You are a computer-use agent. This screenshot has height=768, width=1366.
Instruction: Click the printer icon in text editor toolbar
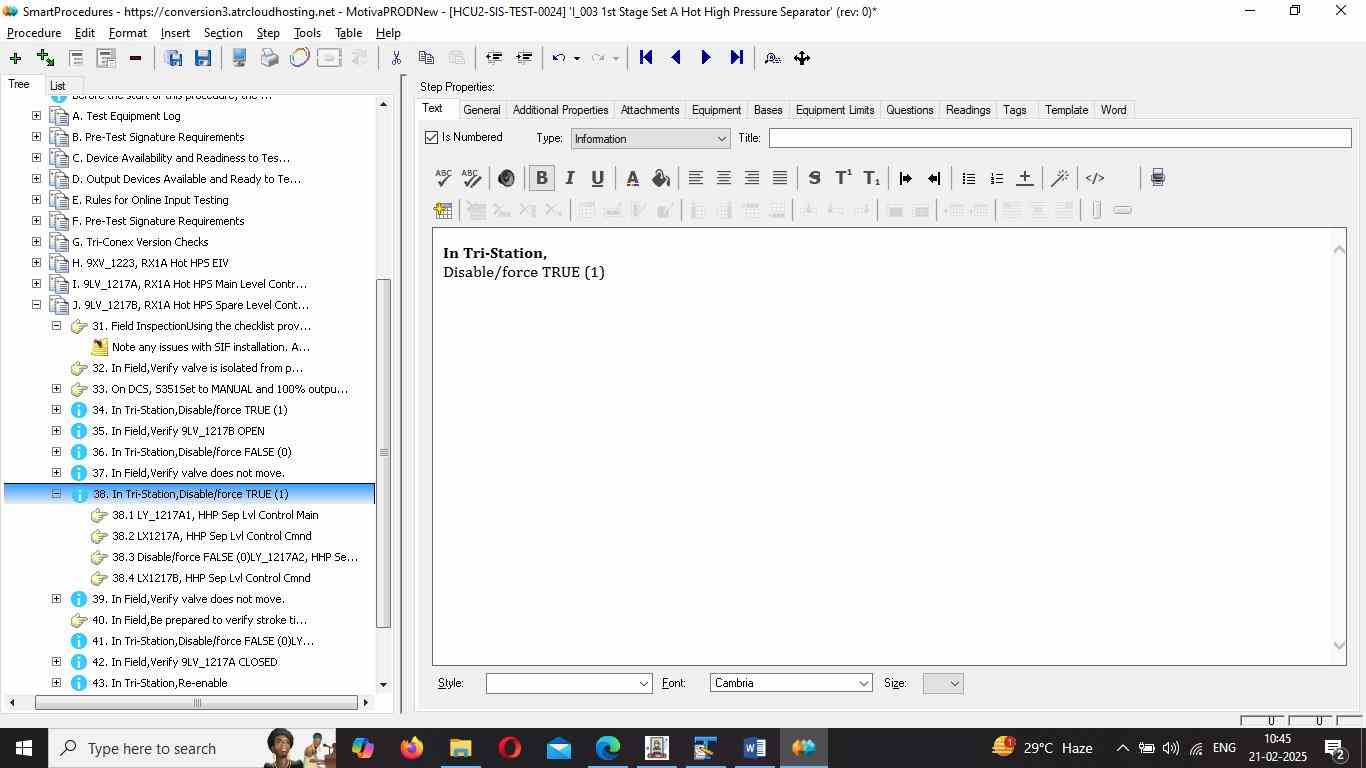pyautogui.click(x=1157, y=178)
